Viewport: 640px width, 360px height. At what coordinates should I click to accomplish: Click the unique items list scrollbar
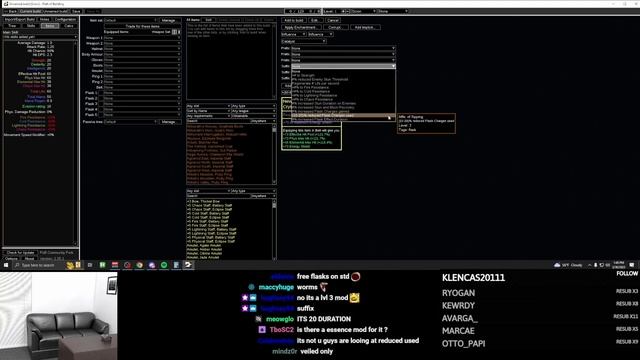pos(274,154)
